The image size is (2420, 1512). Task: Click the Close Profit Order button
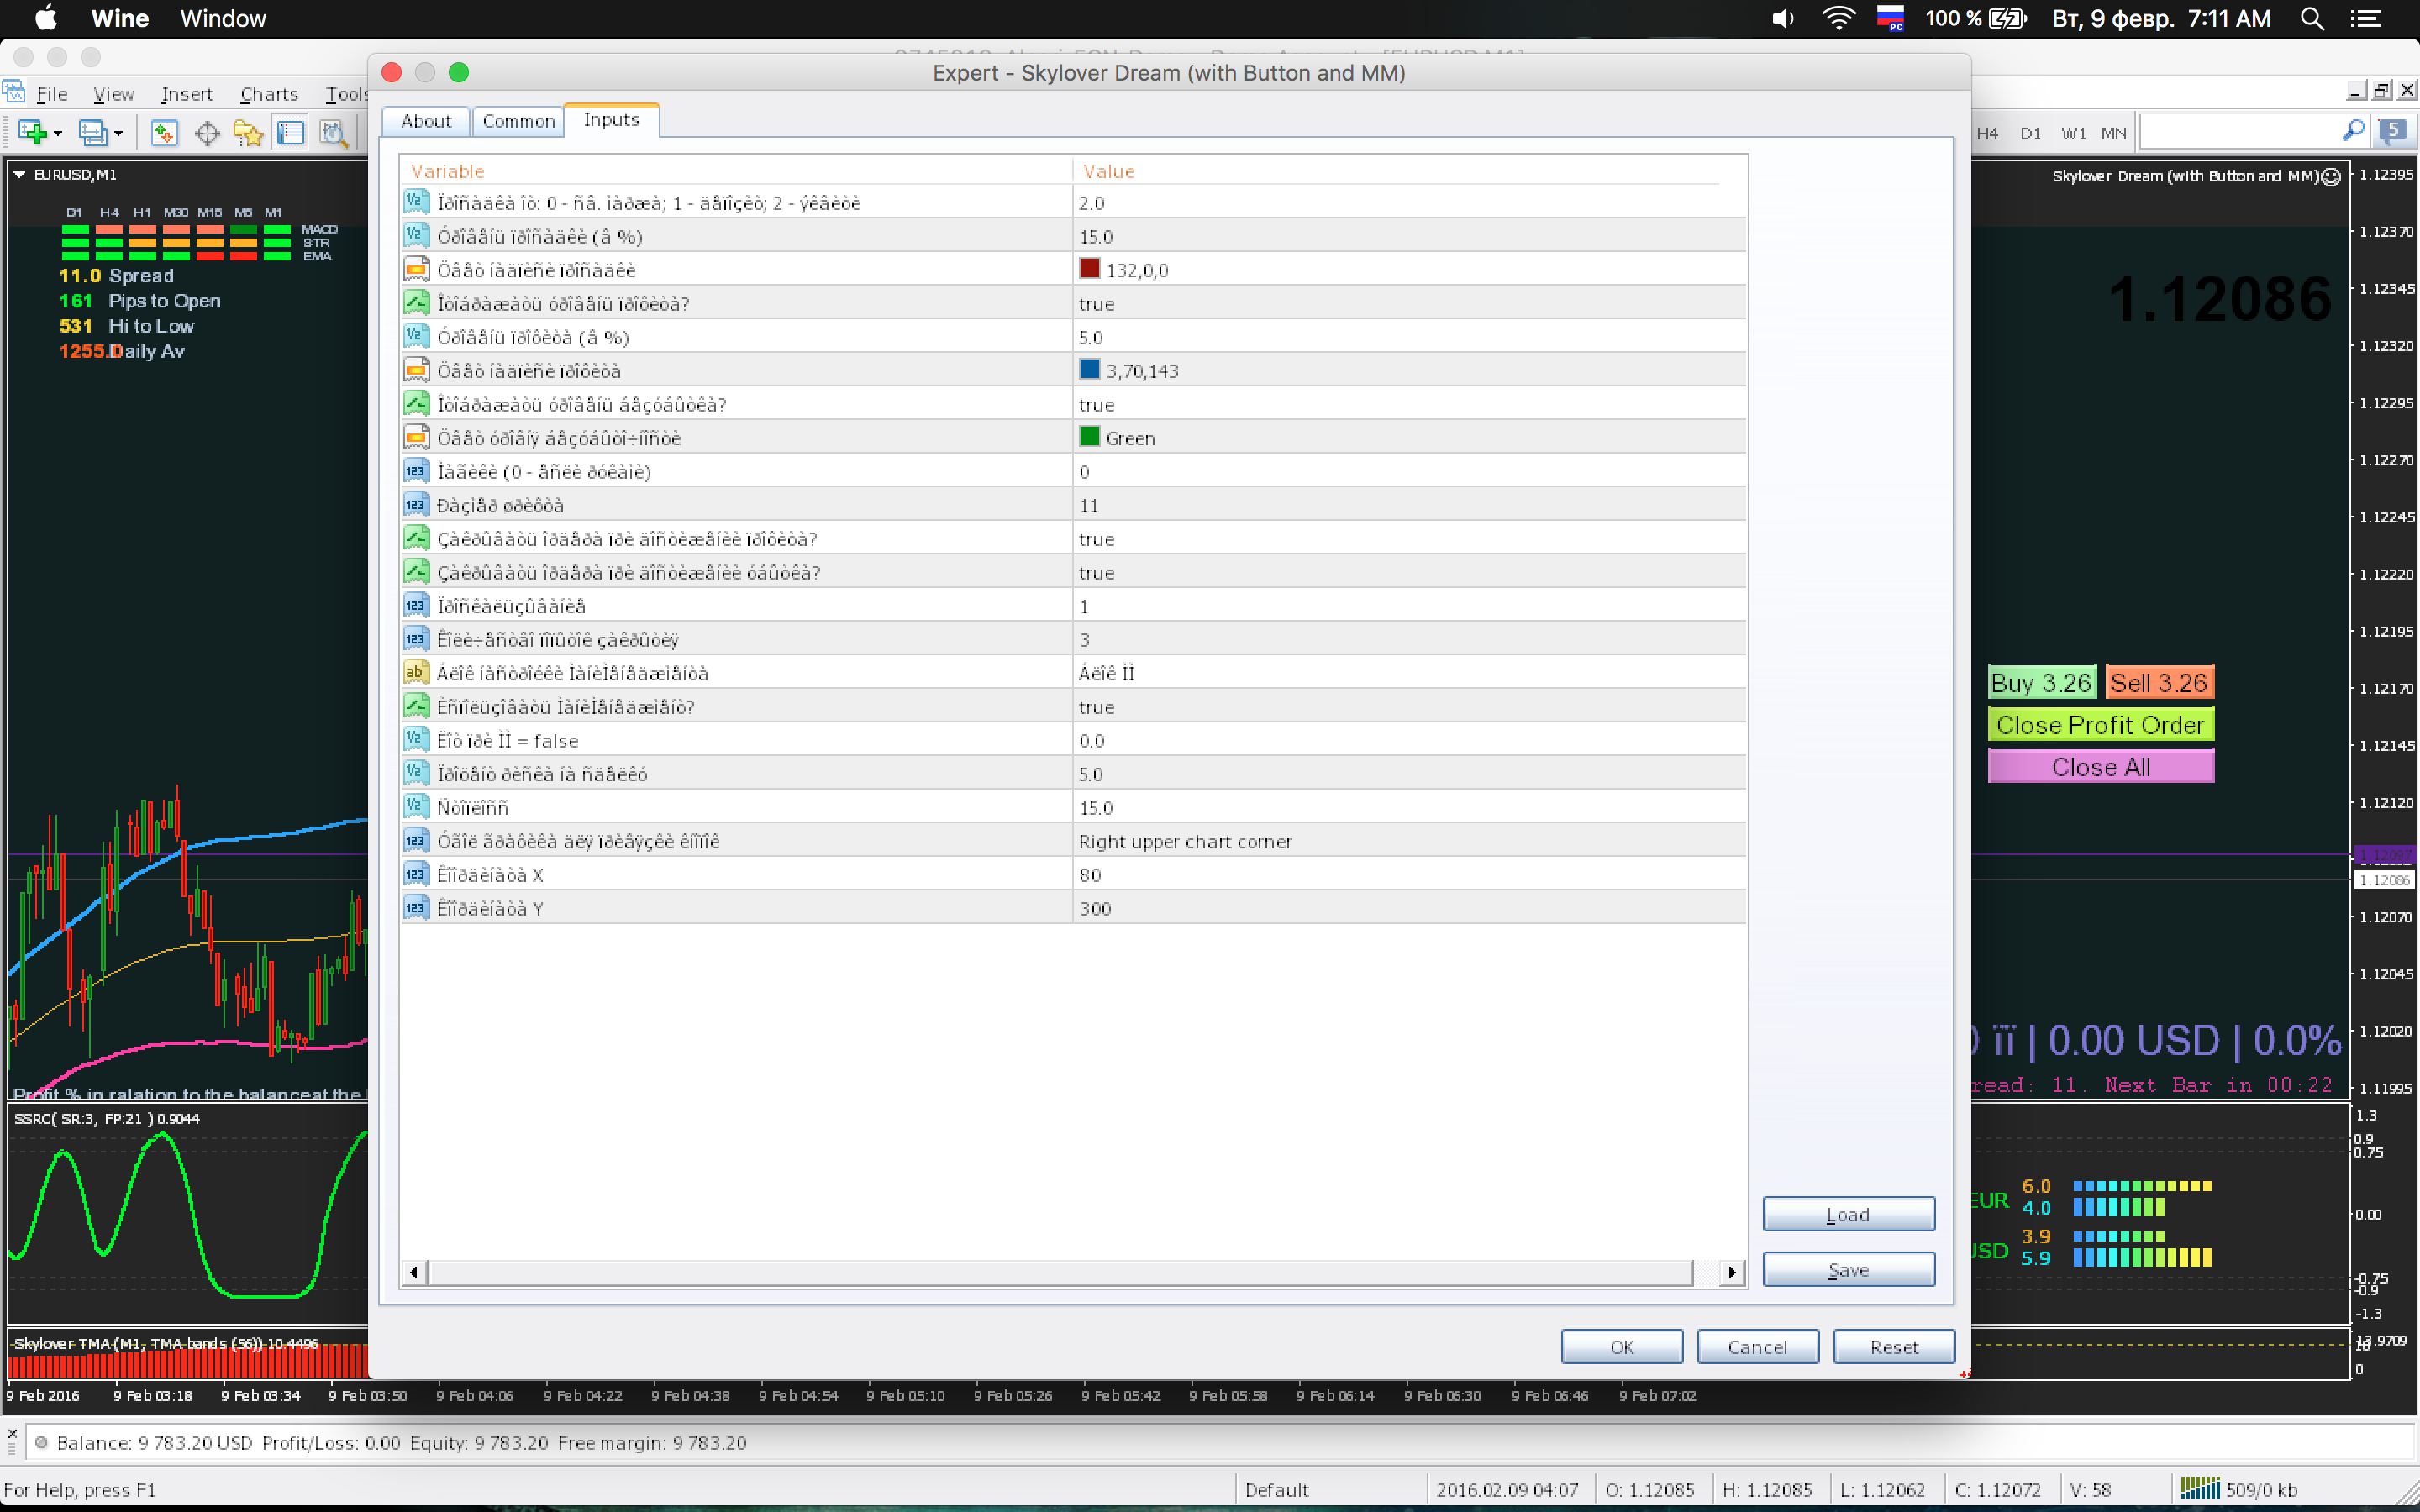coord(2101,725)
